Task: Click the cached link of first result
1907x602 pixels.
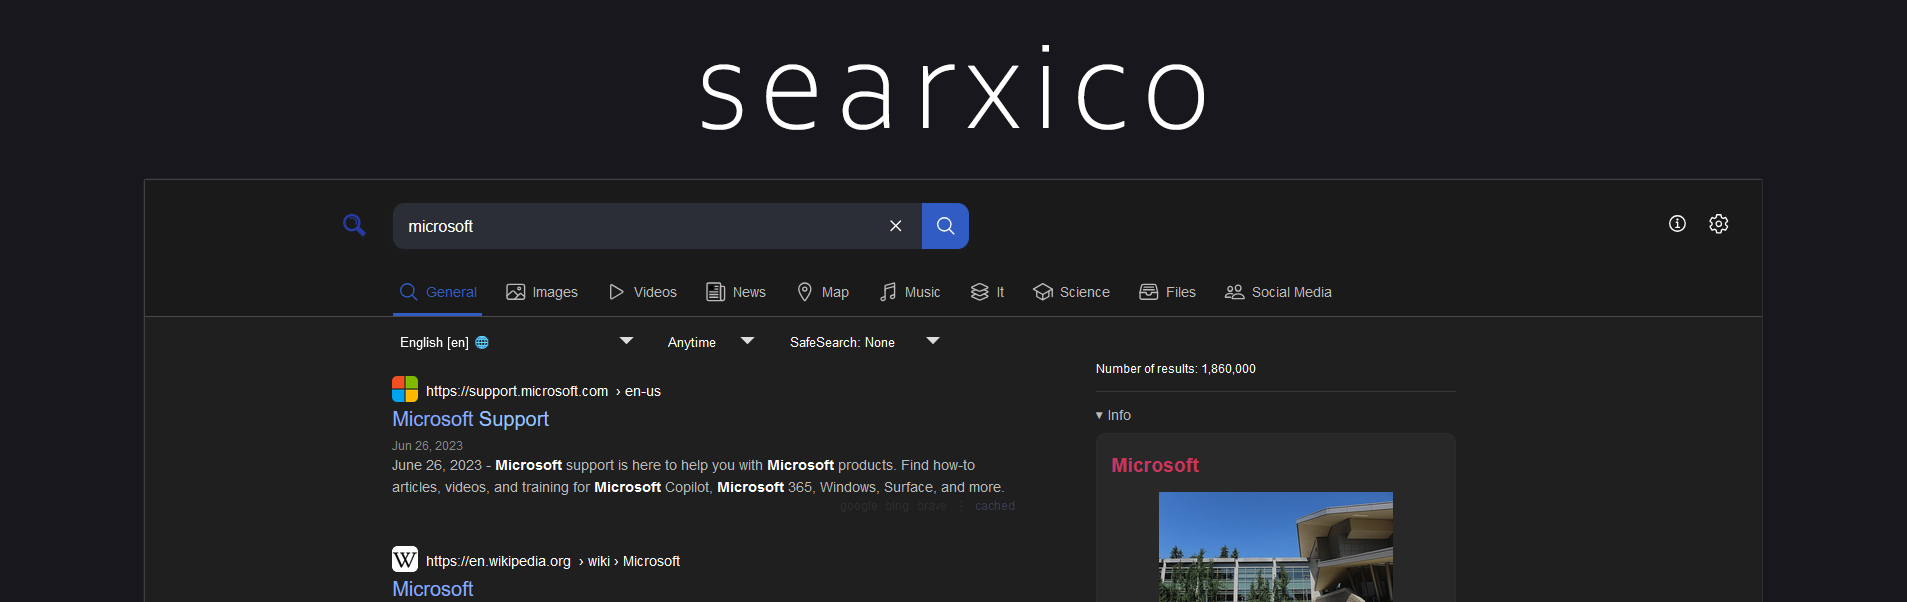Action: pos(995,506)
